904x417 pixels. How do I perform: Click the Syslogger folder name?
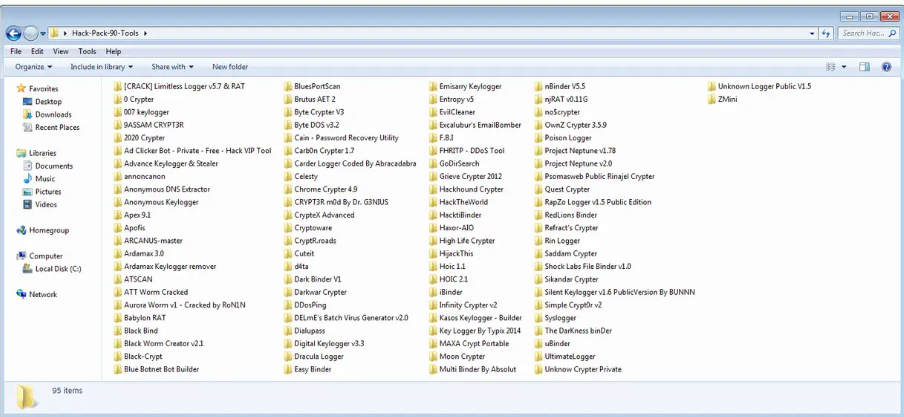[x=560, y=318]
